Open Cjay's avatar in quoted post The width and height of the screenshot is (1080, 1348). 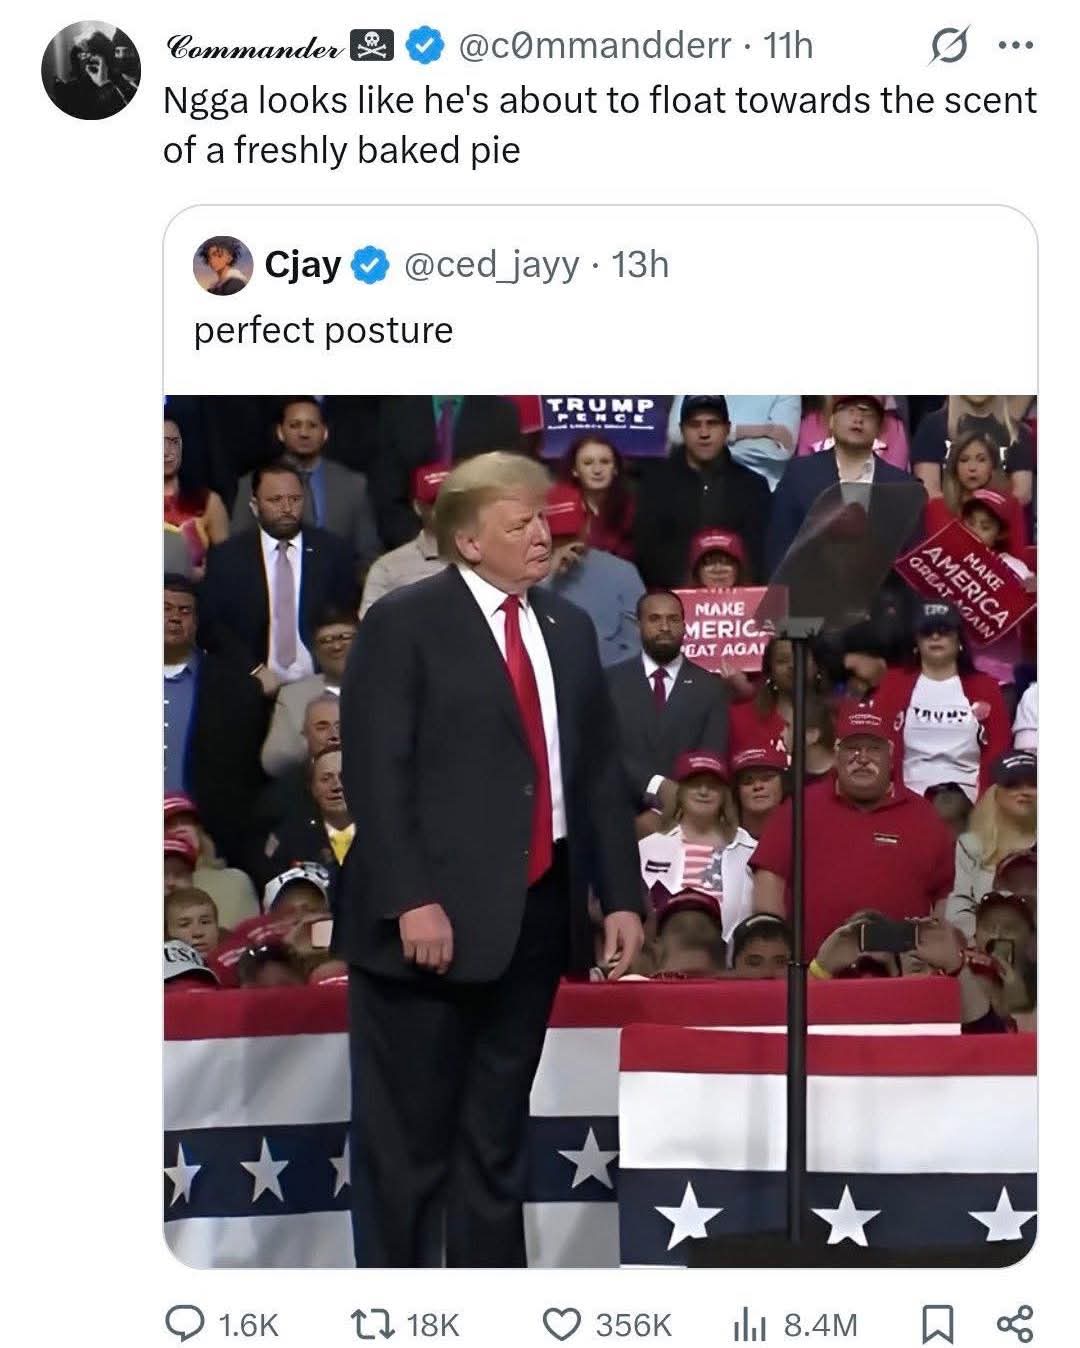[x=223, y=264]
